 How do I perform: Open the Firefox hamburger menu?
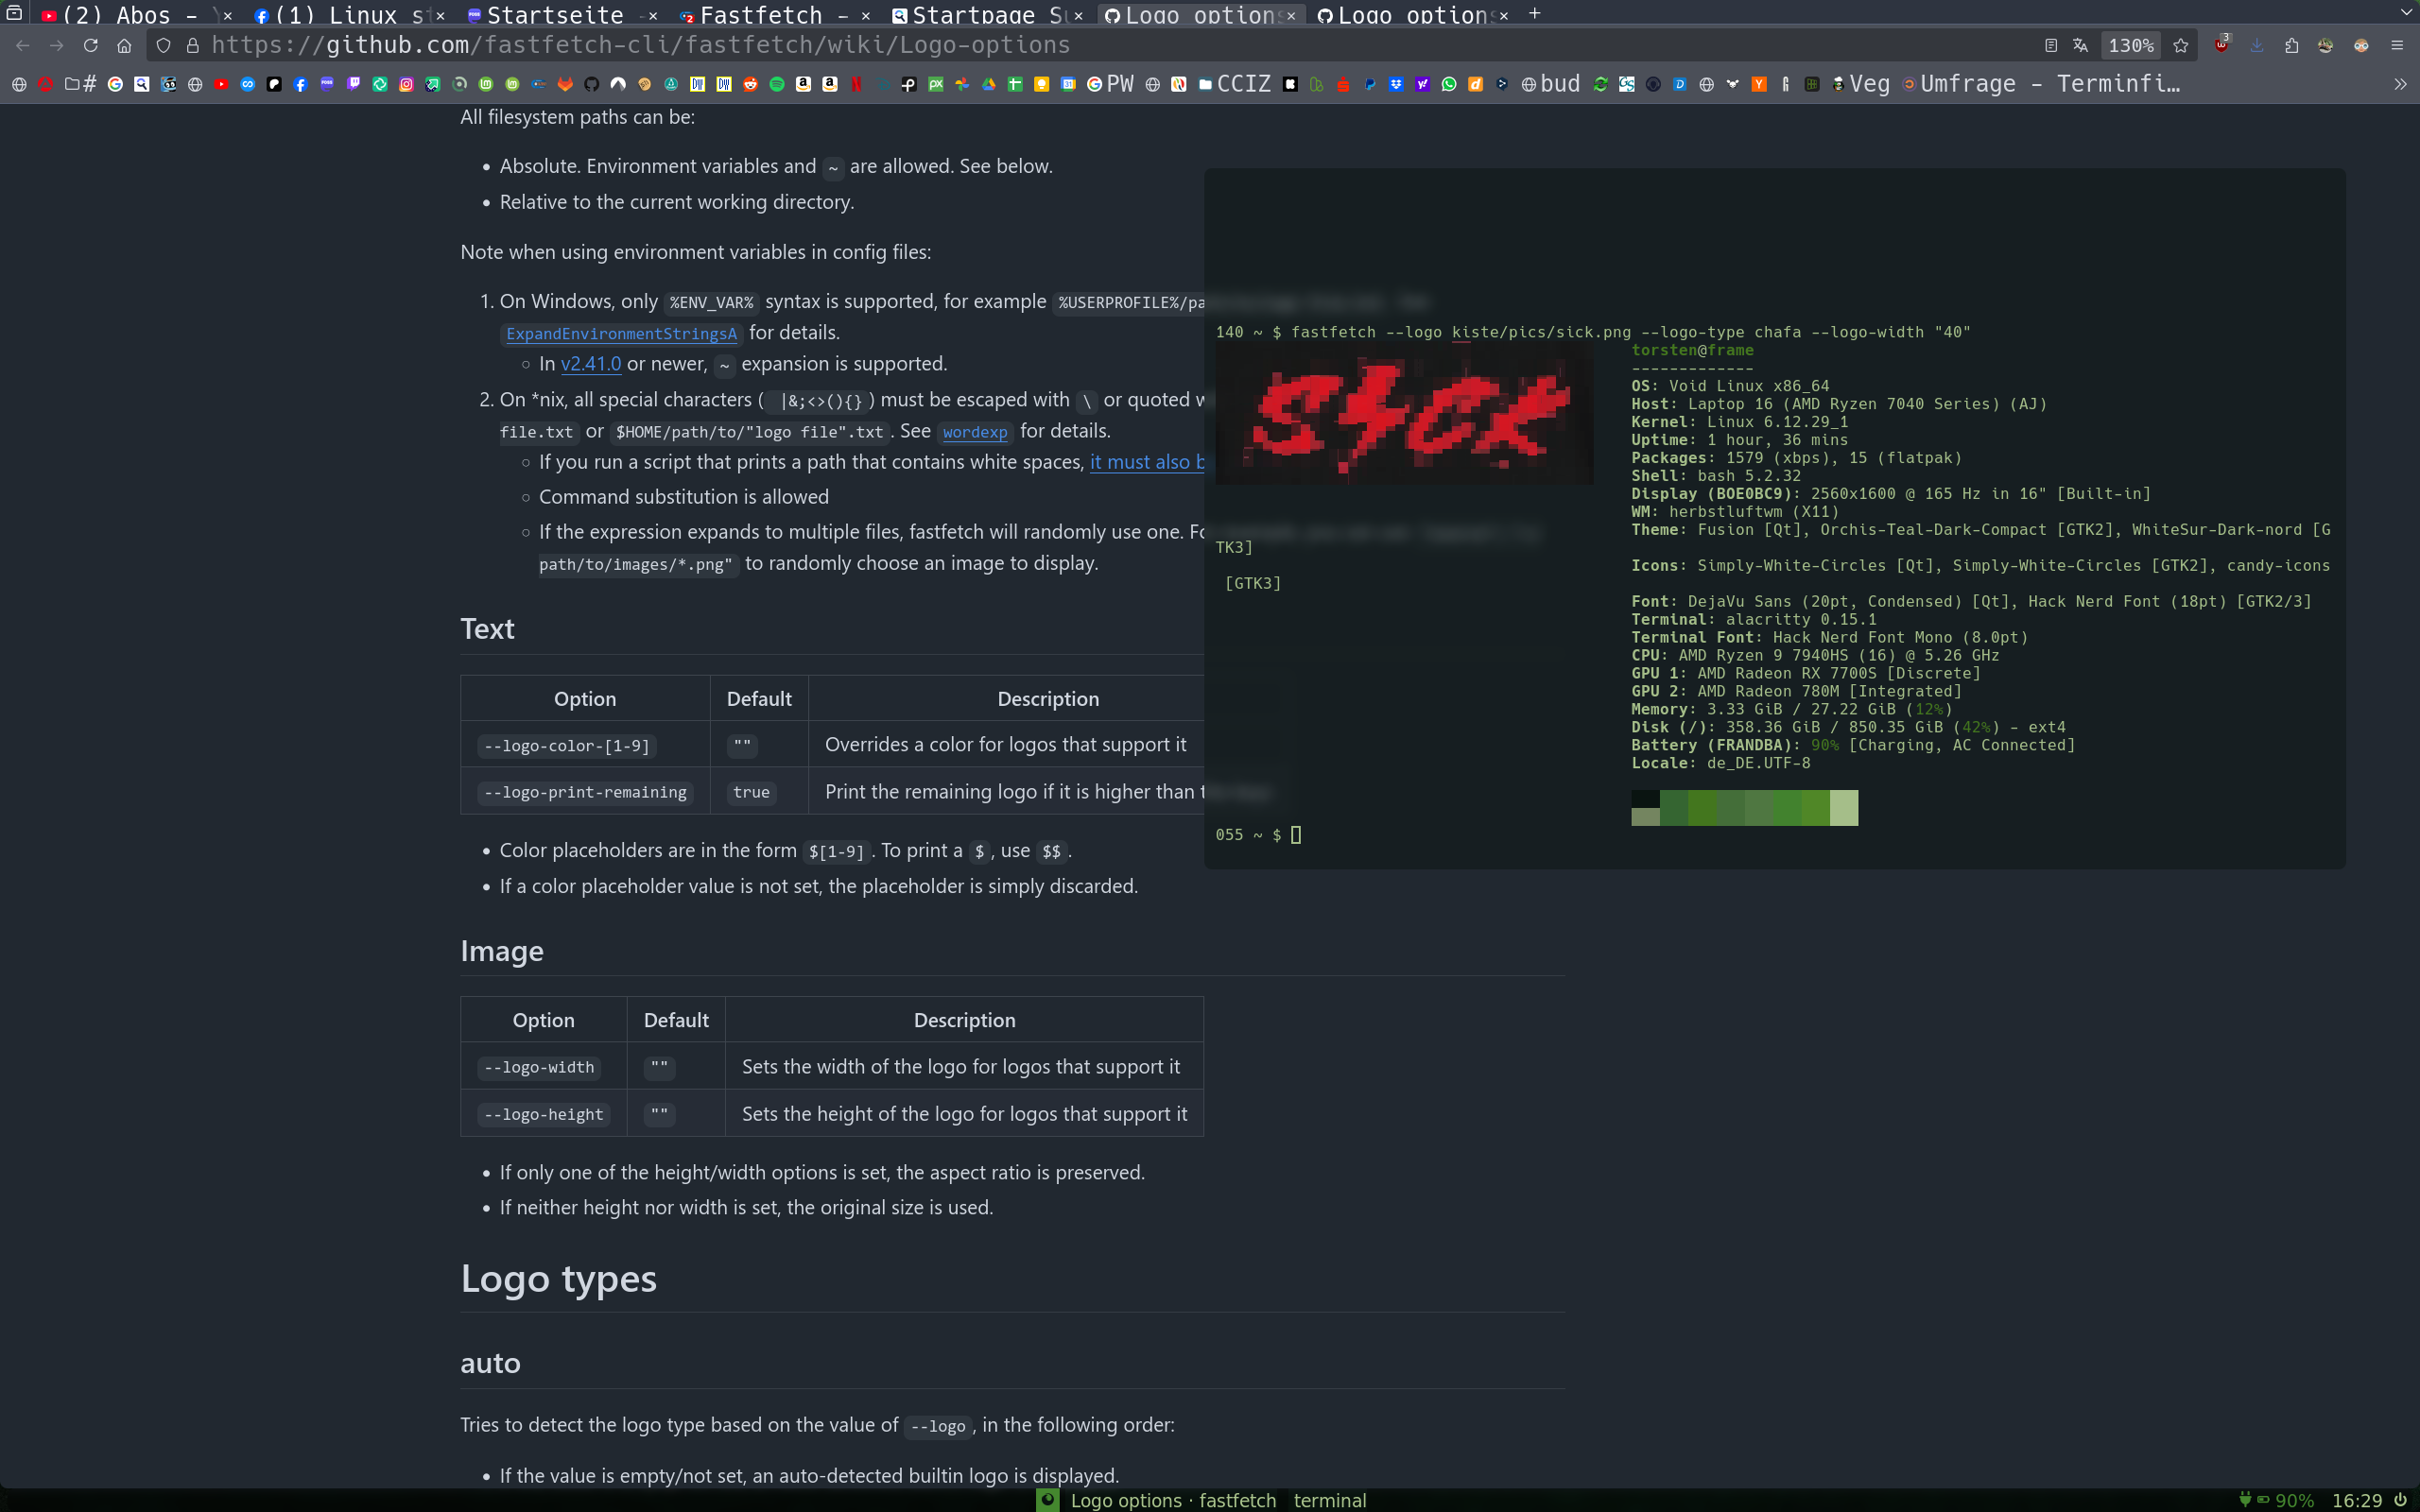[x=2397, y=45]
